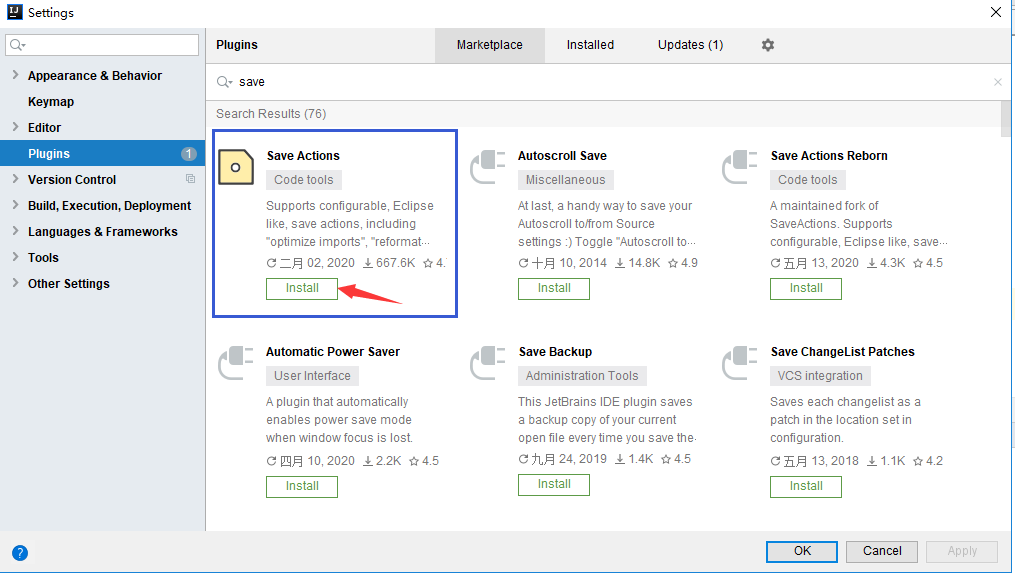Expand the Tools settings section
The height and width of the screenshot is (574, 1015).
pyautogui.click(x=16, y=256)
